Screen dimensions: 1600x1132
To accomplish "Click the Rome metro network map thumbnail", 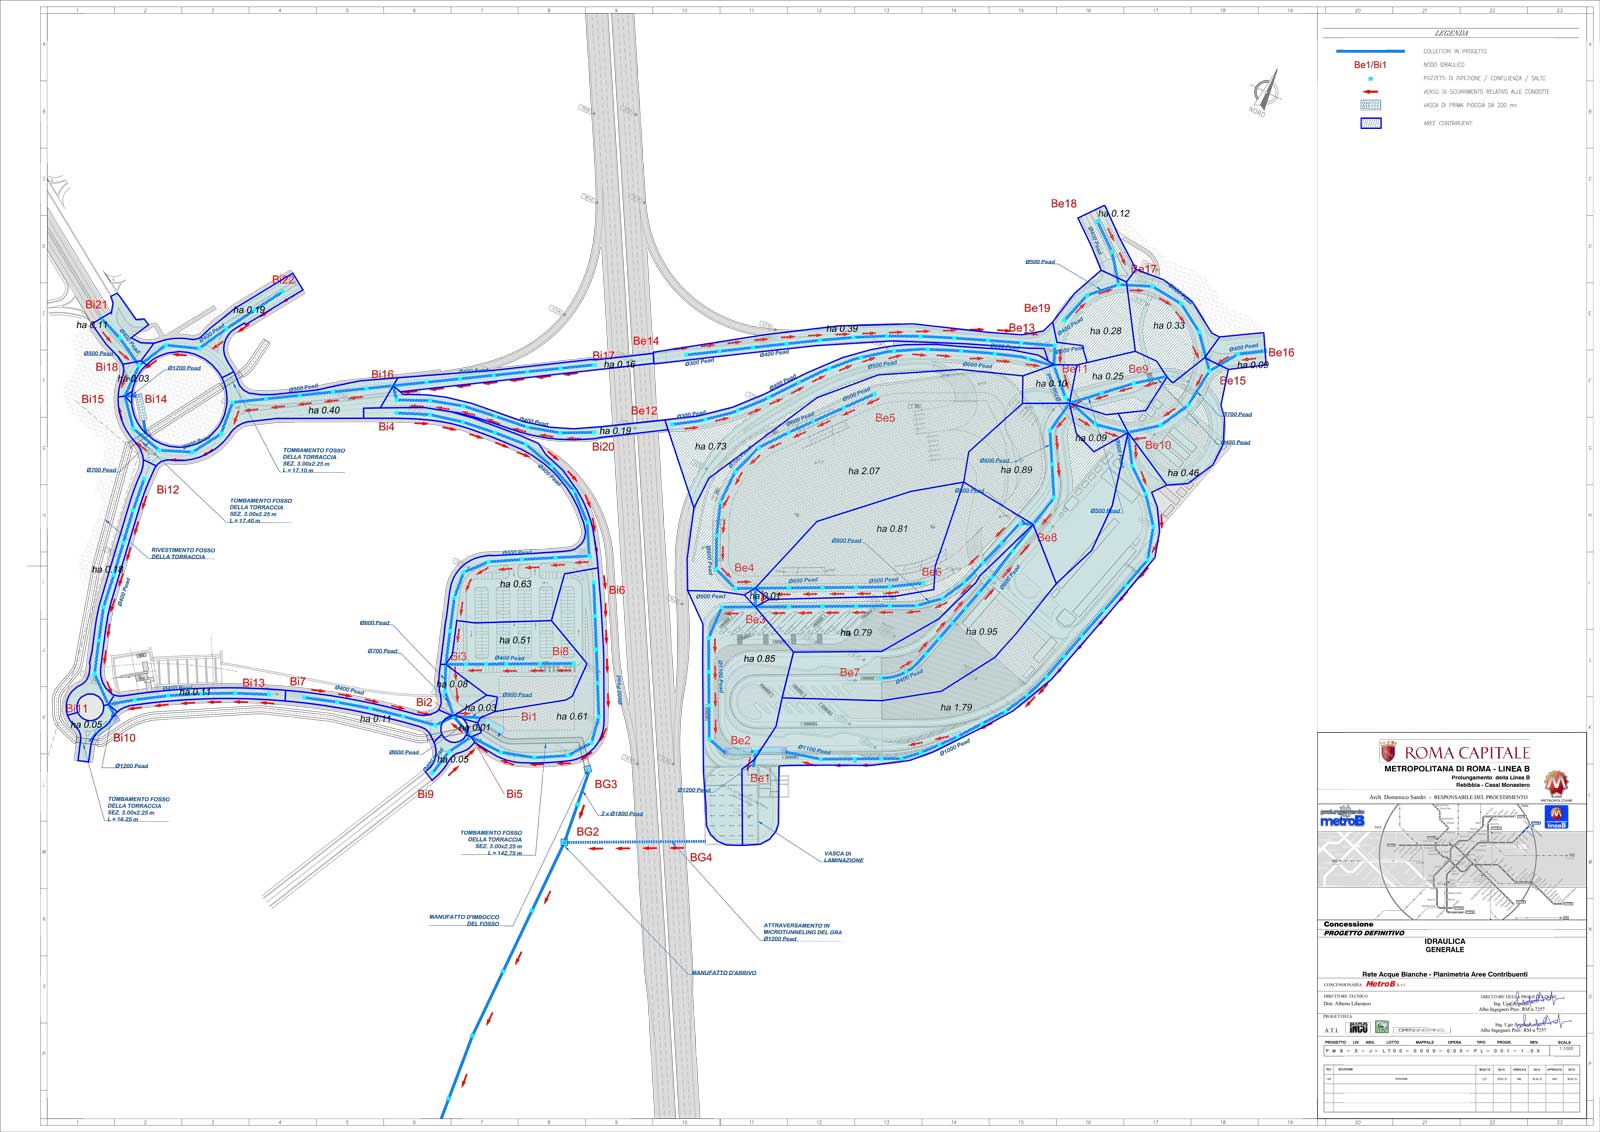I will (x=1452, y=861).
